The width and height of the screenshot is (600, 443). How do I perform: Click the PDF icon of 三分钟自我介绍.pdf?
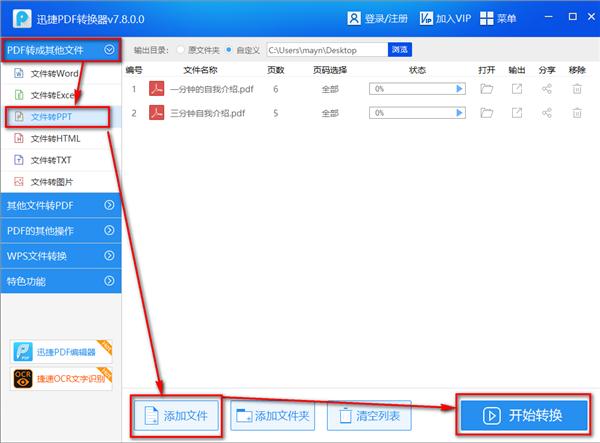(157, 112)
